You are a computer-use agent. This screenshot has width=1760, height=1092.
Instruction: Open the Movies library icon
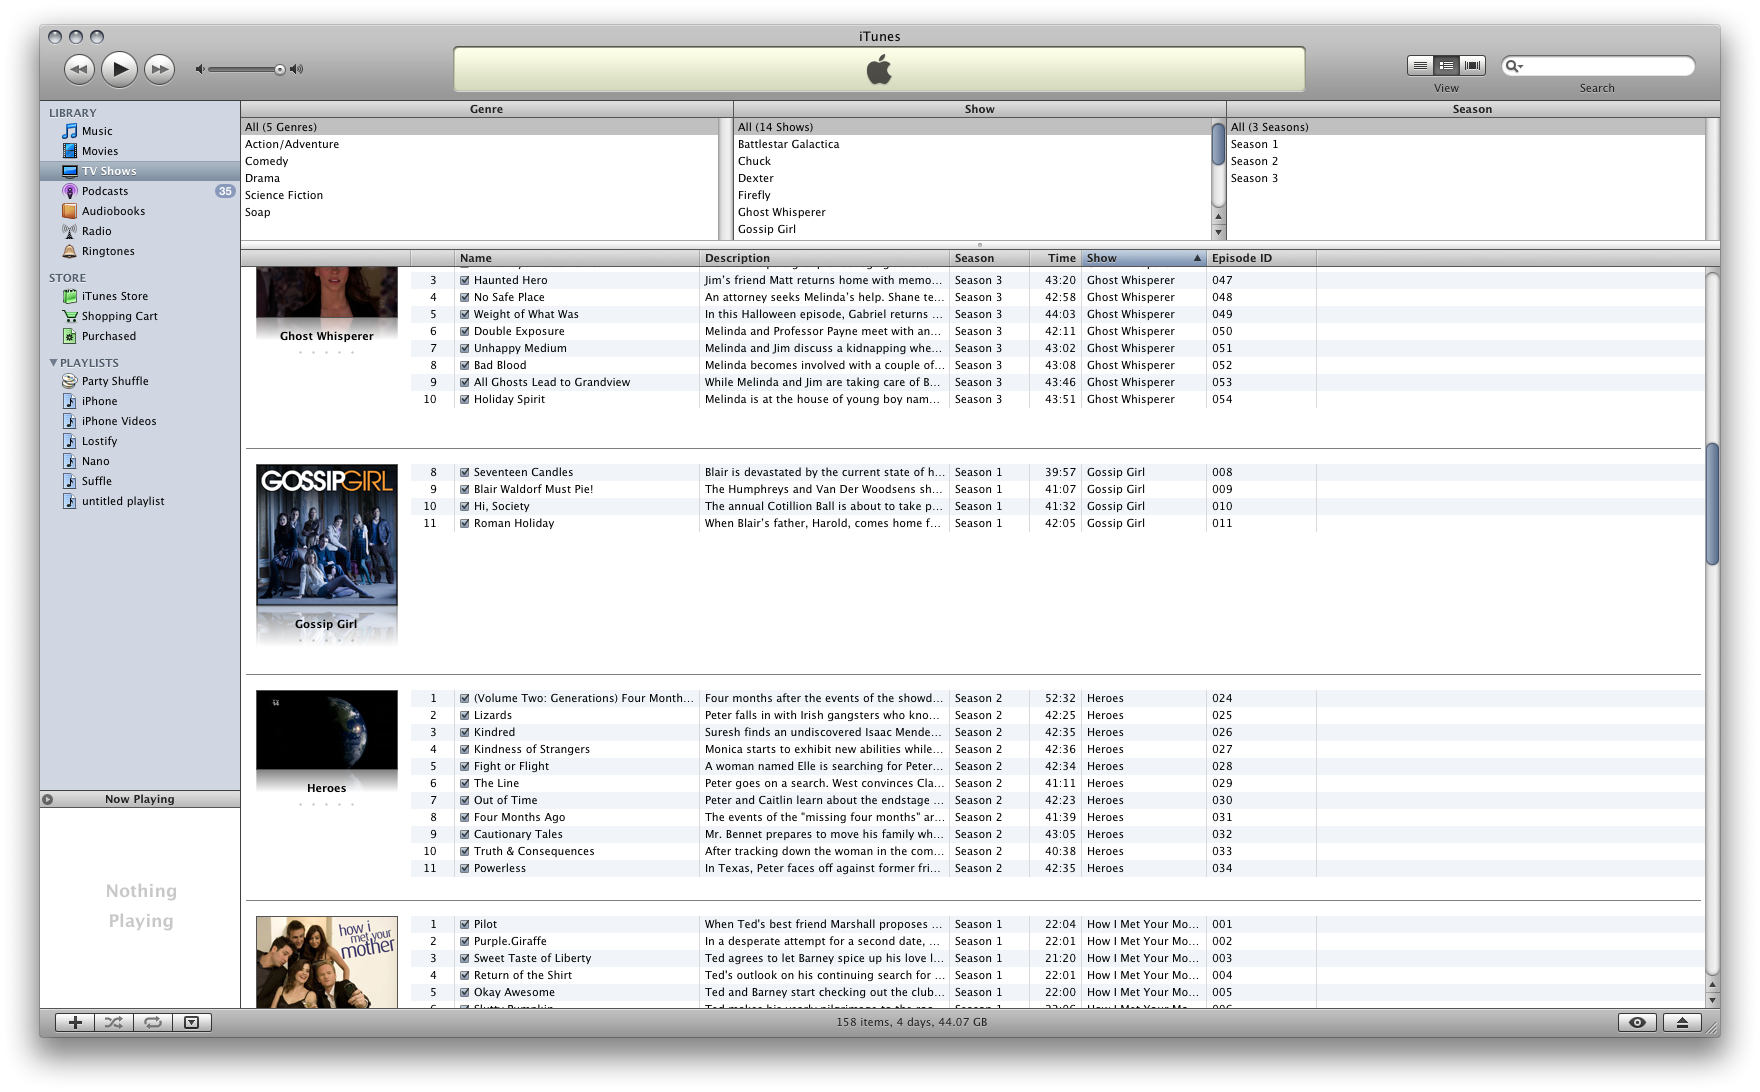pyautogui.click(x=69, y=151)
